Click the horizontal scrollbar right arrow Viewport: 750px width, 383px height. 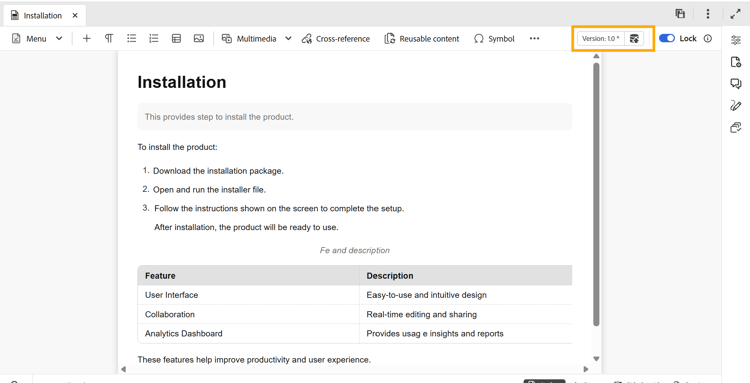[585, 369]
